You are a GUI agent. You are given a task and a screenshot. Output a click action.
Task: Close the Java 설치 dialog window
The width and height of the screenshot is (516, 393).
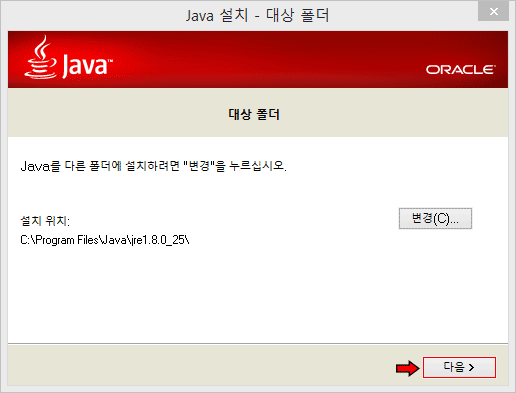click(493, 12)
